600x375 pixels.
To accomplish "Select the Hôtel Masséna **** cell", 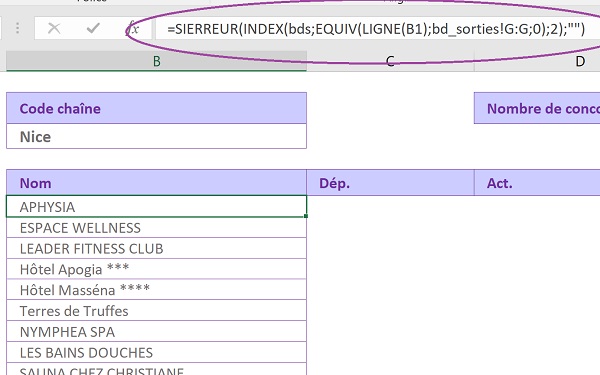I will click(x=157, y=290).
